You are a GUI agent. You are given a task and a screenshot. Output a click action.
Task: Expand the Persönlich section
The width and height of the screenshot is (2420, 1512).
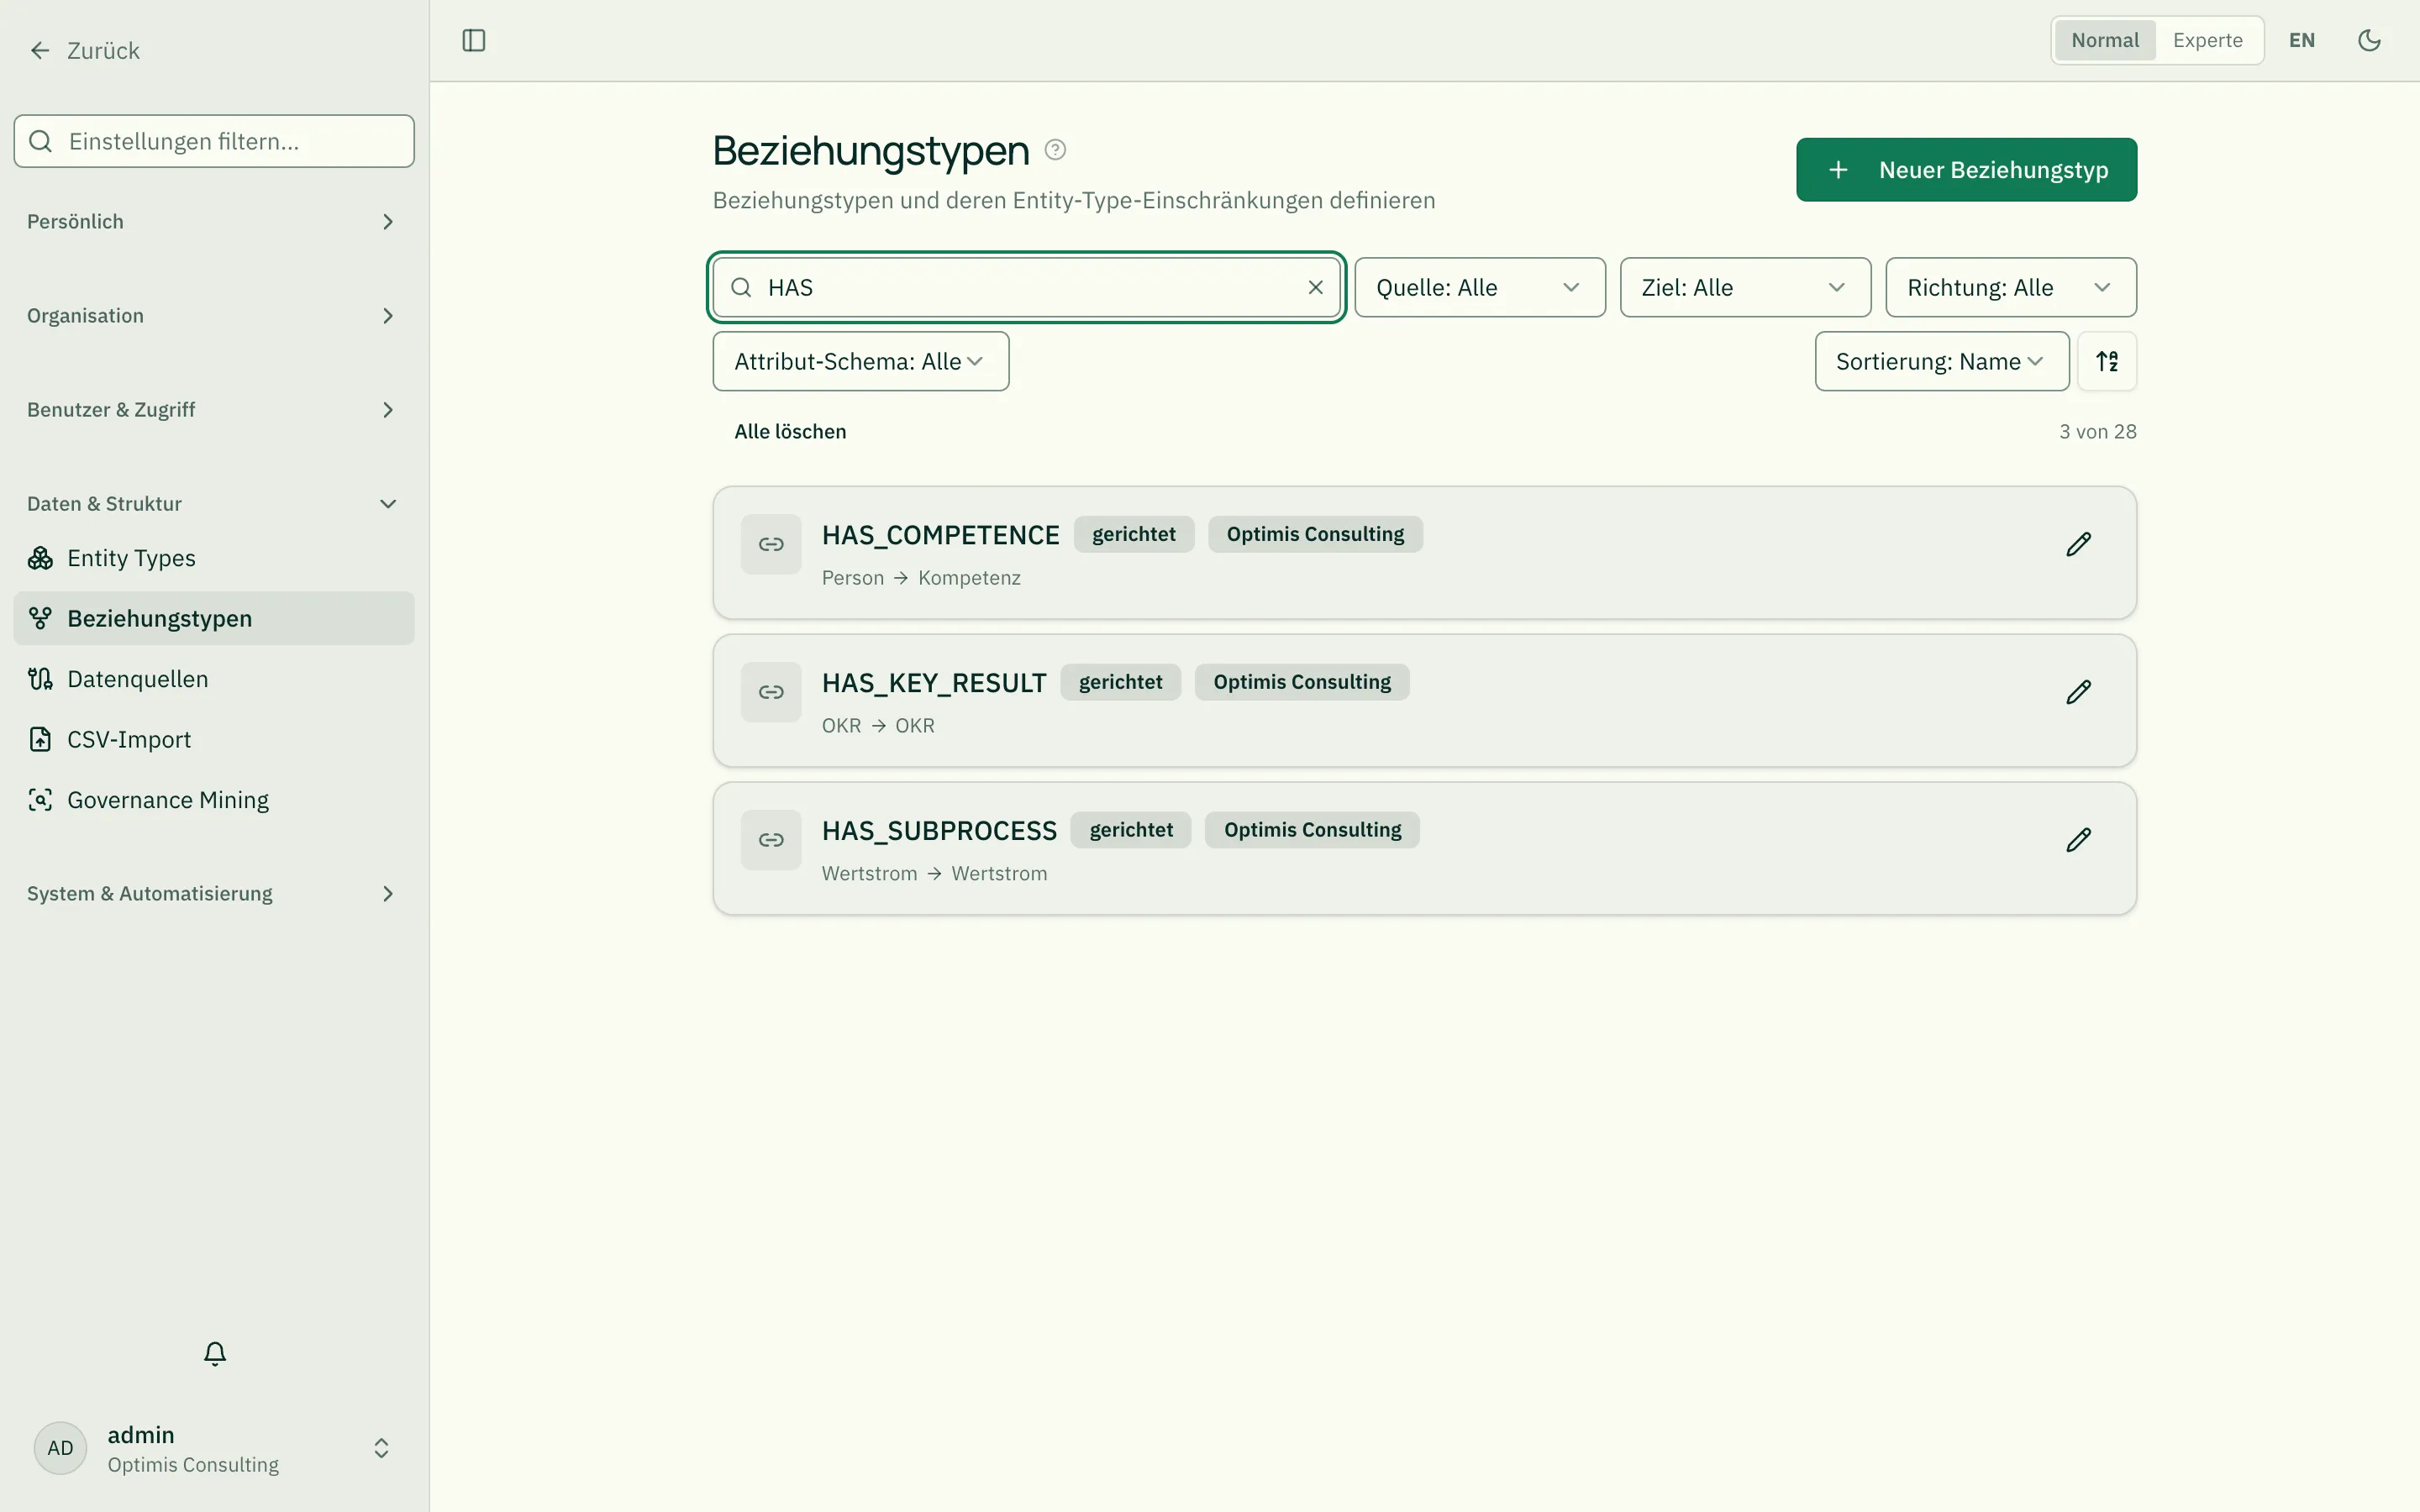(x=213, y=222)
